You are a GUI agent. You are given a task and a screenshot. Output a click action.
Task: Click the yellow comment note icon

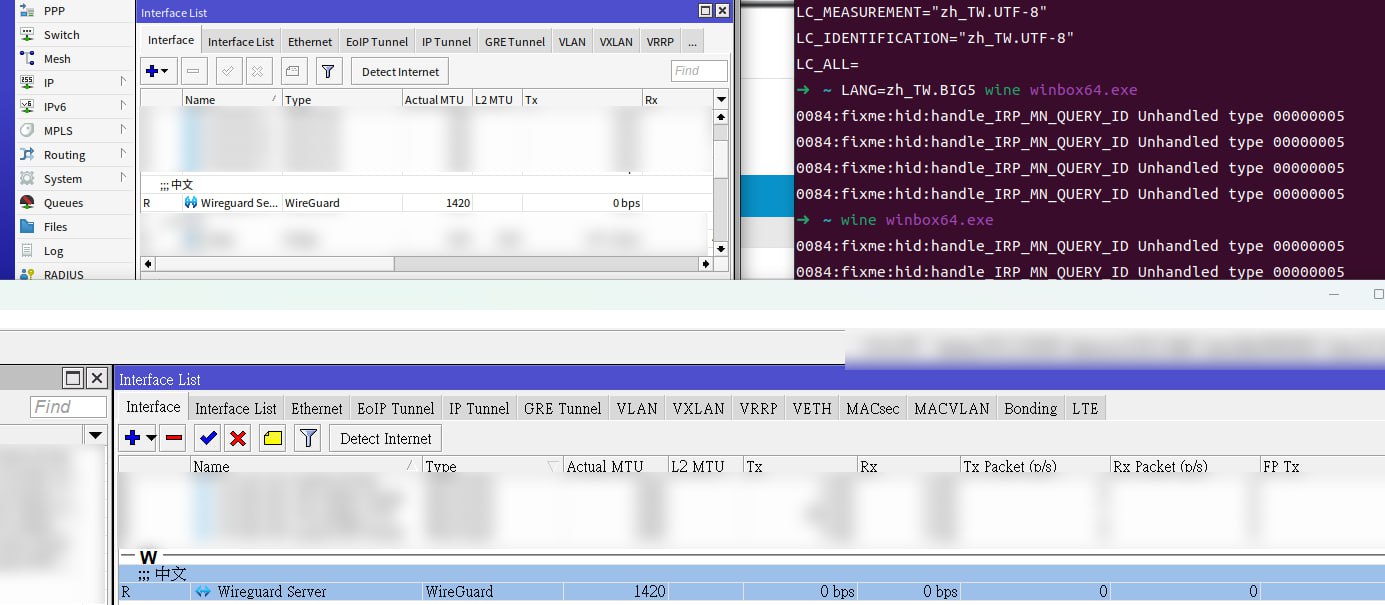[272, 438]
